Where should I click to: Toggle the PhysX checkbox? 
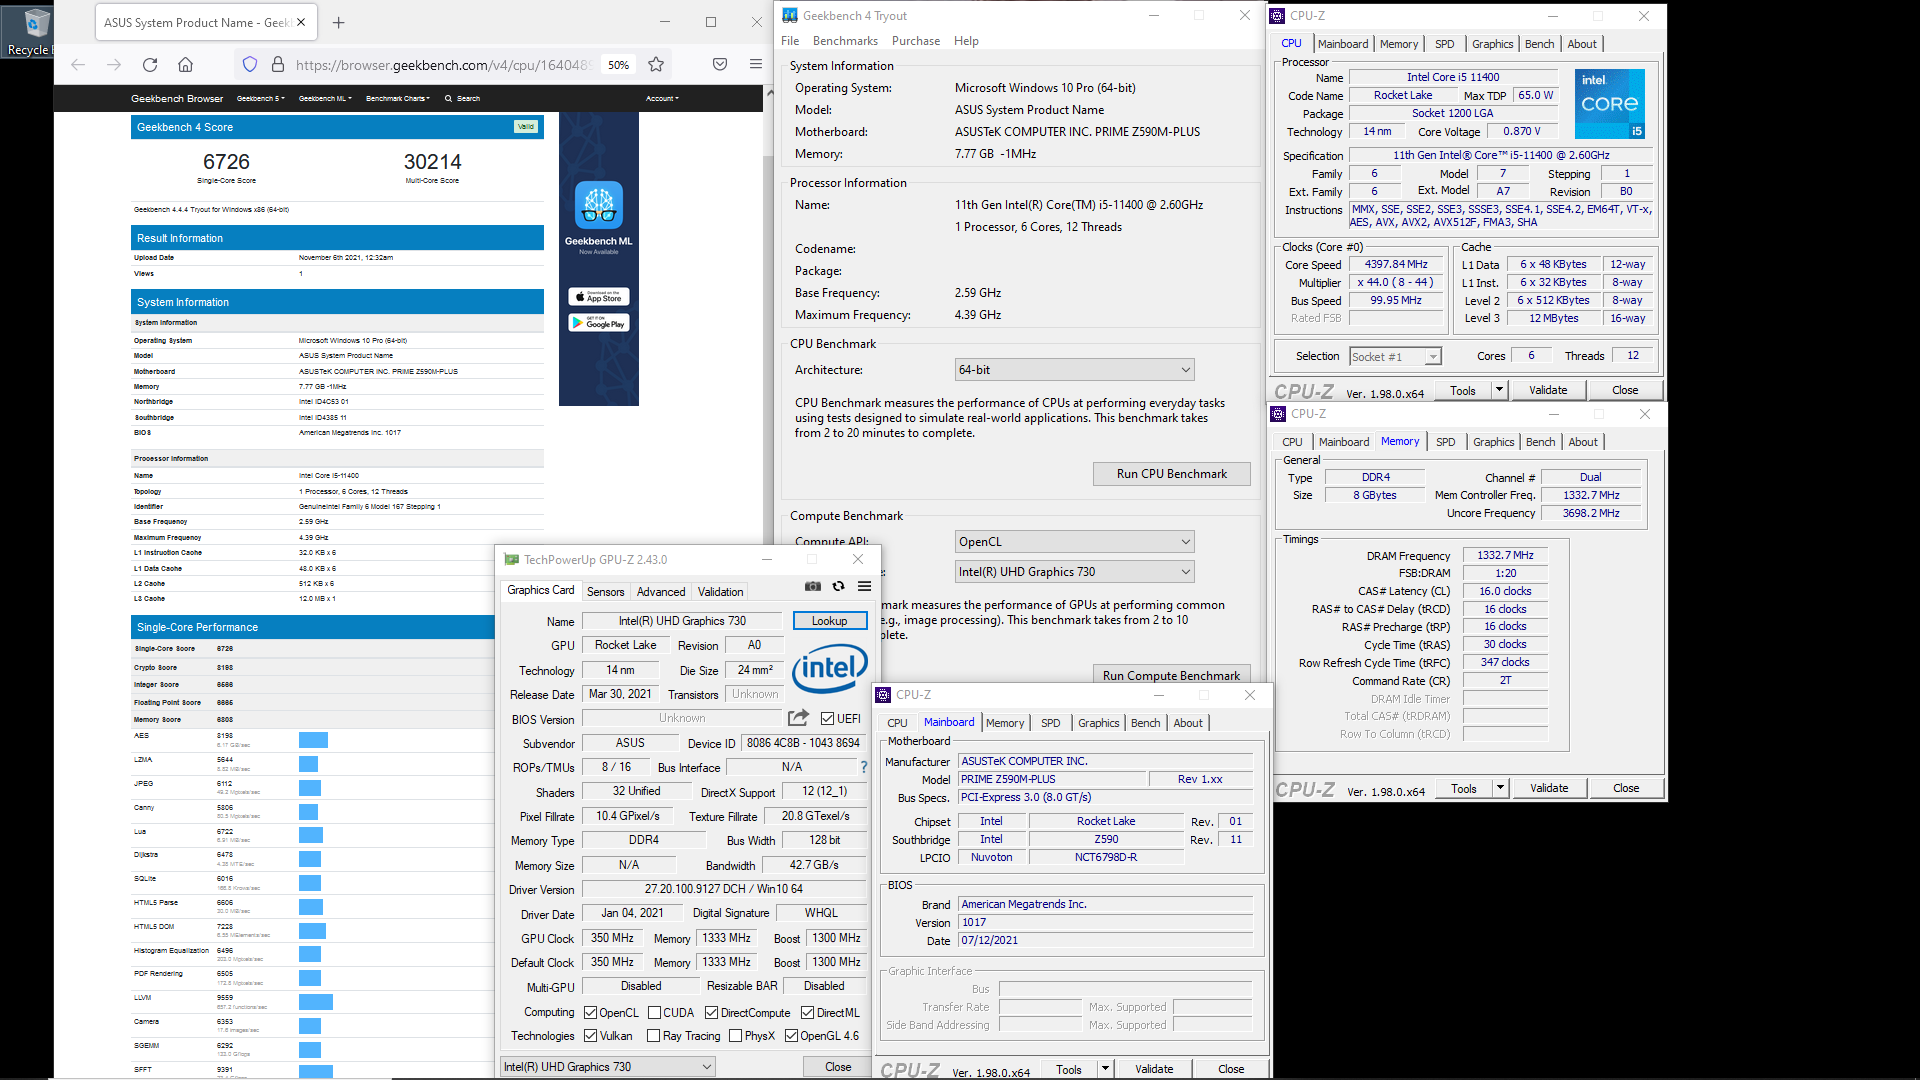736,1036
